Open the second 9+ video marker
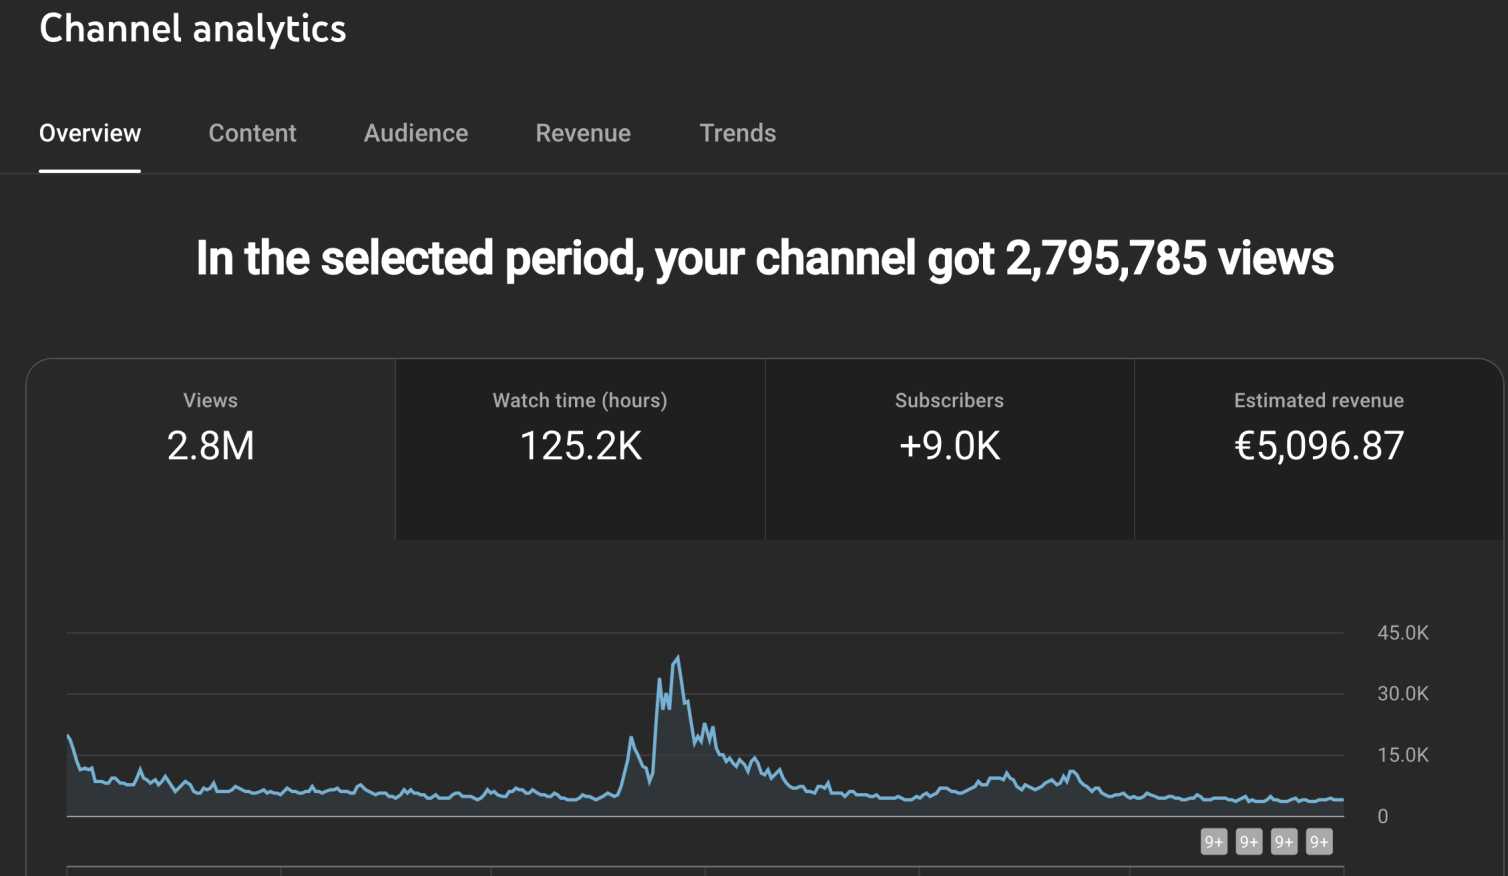This screenshot has width=1508, height=876. 1249,842
